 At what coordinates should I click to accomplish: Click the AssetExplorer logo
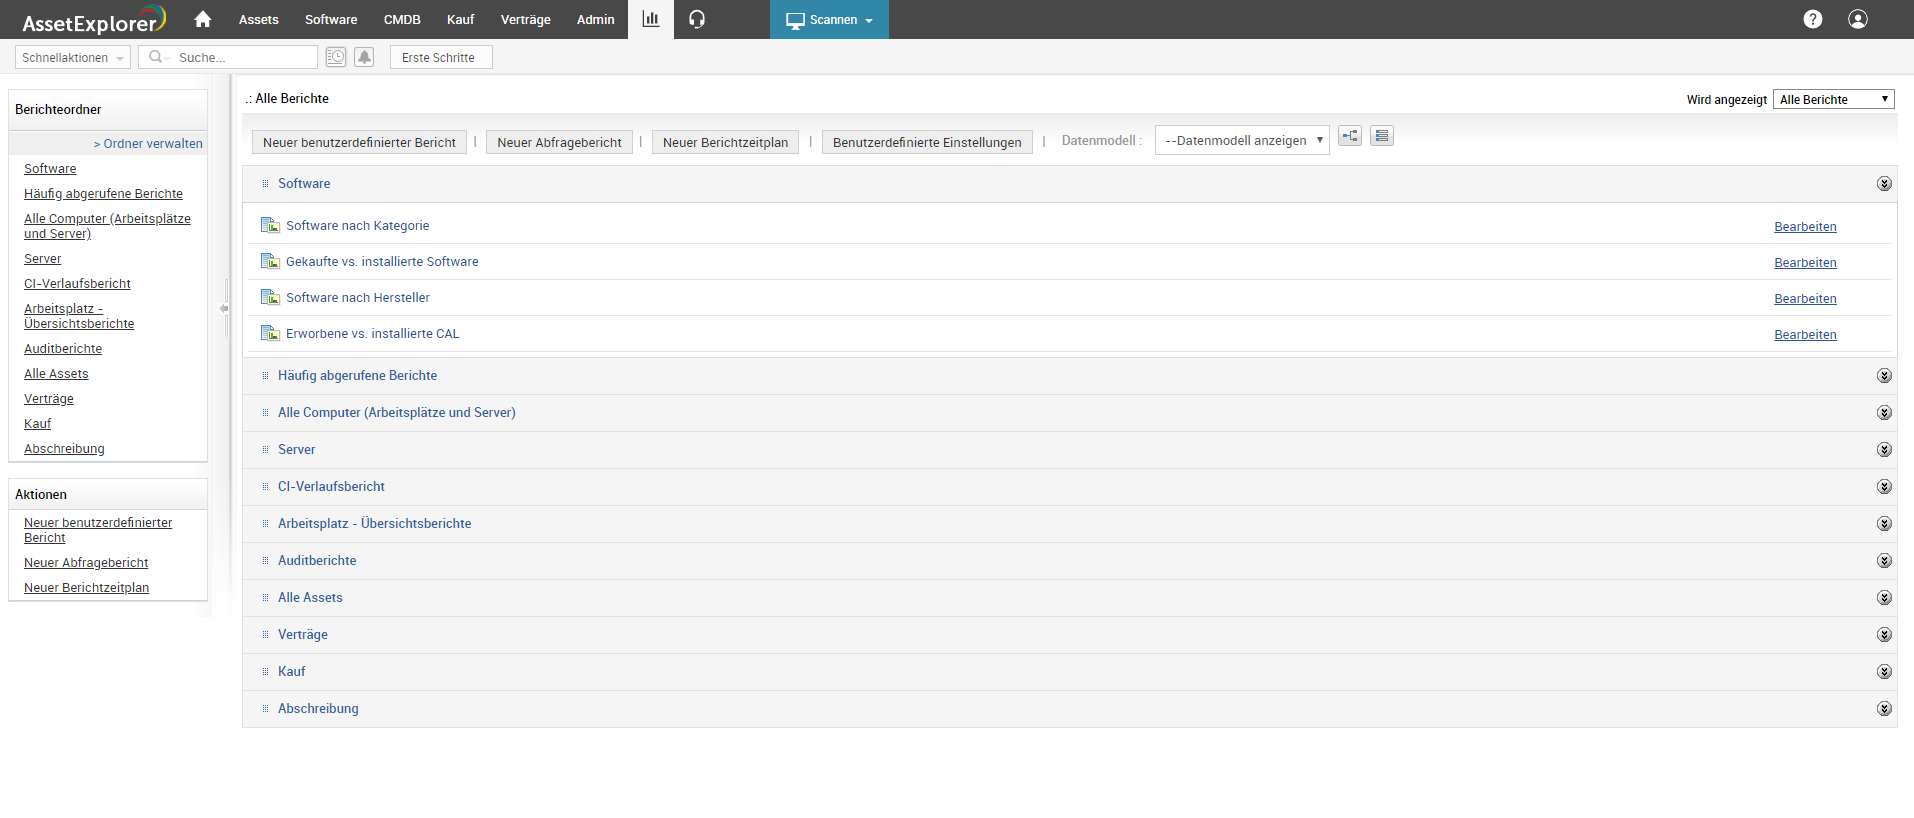tap(94, 20)
